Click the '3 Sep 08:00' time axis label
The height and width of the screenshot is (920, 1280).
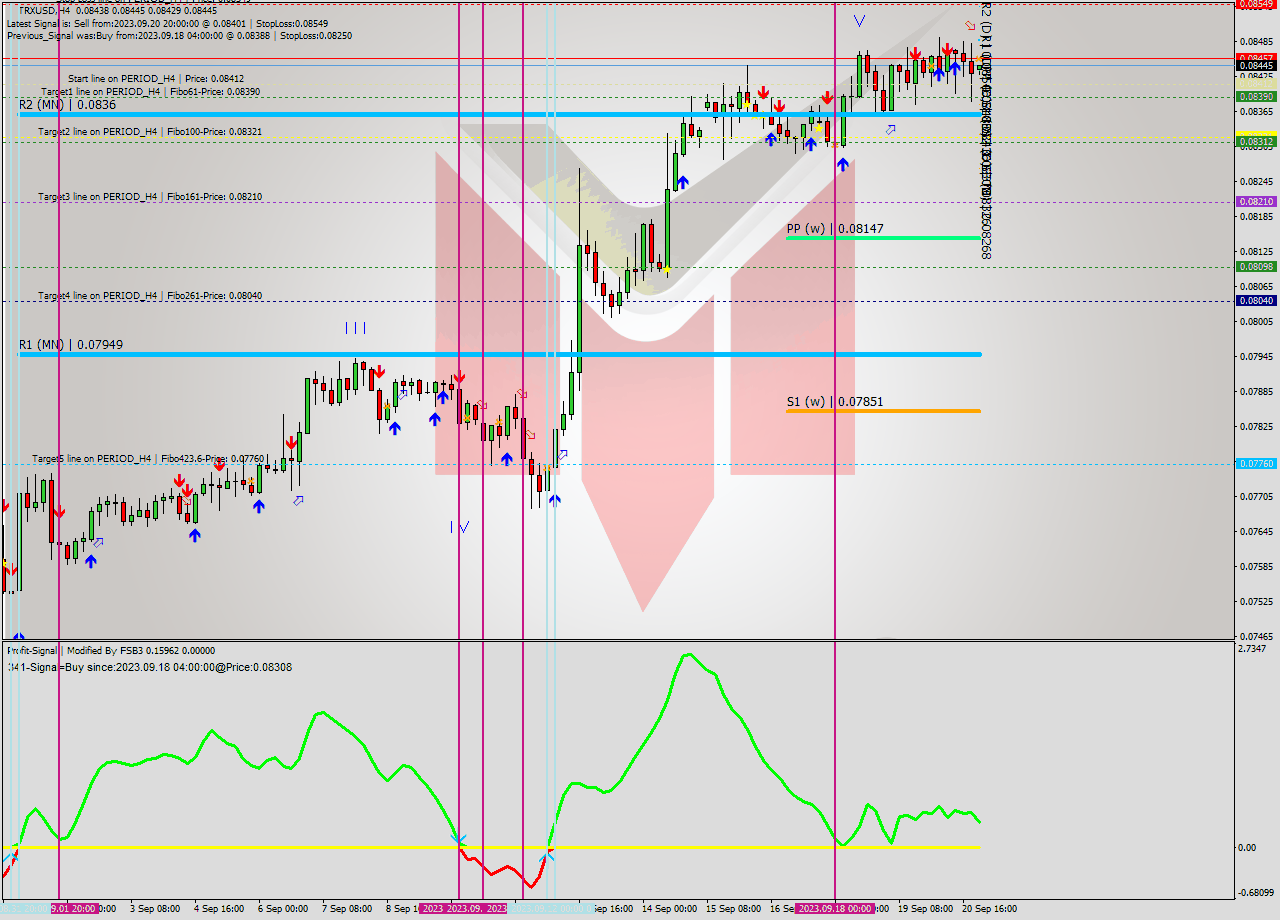point(155,909)
